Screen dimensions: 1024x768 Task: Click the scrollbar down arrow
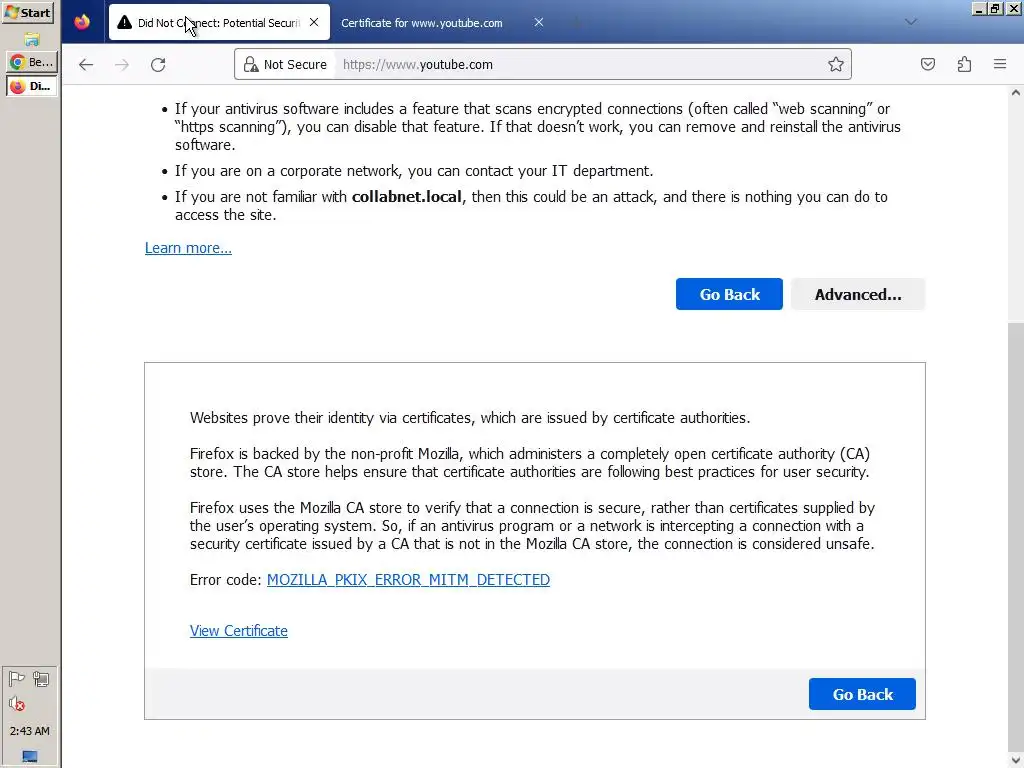point(1016,760)
